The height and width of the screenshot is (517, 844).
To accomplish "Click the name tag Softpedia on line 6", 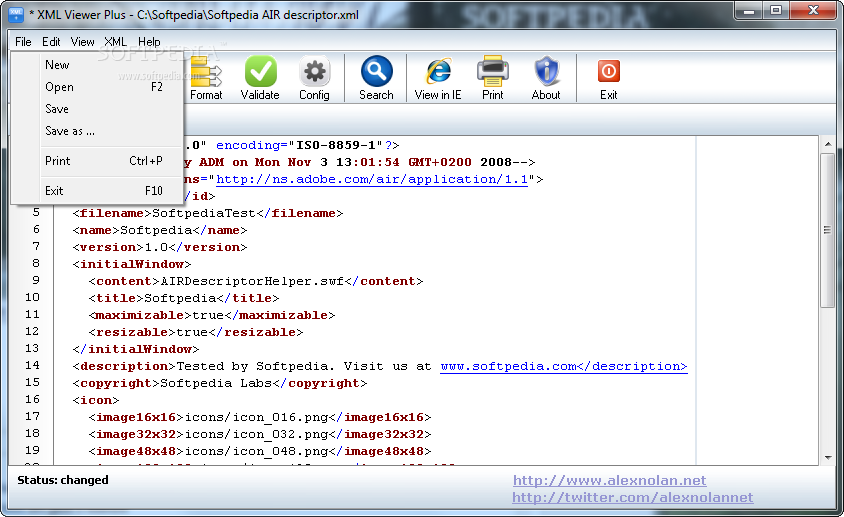I will tap(160, 230).
